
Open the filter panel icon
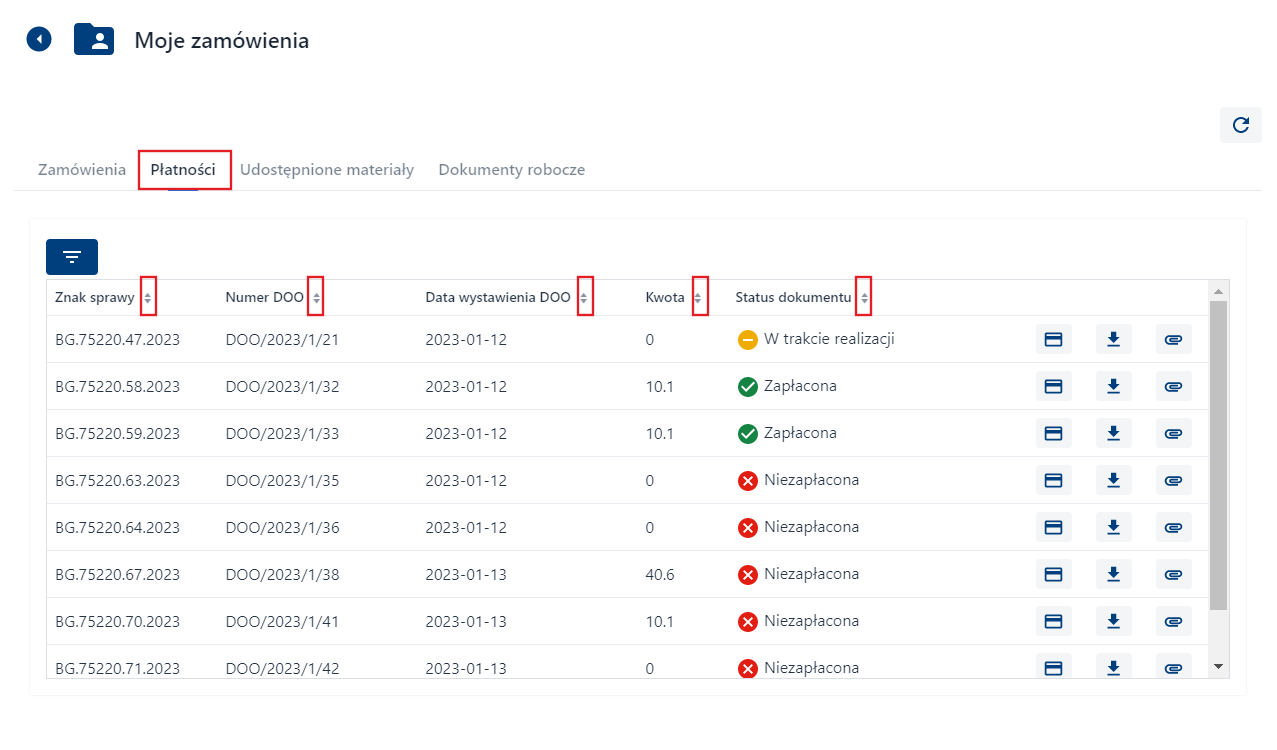click(x=71, y=256)
